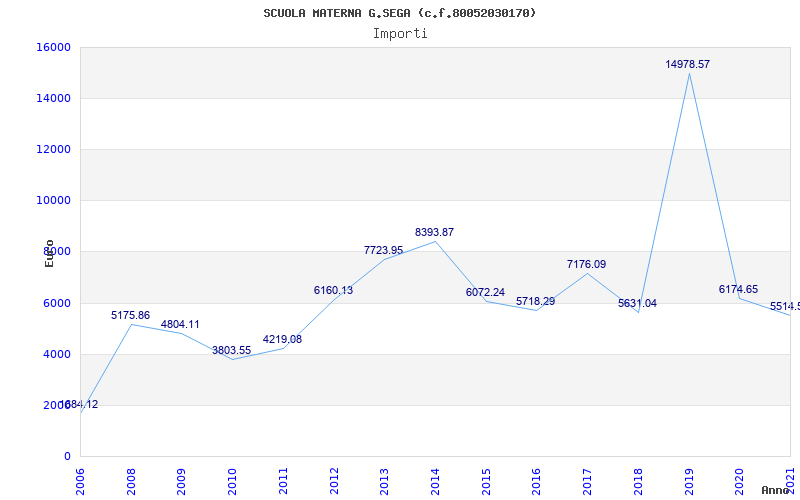Select the 14978.57 peak value label
Image resolution: width=800 pixels, height=500 pixels.
coord(687,64)
